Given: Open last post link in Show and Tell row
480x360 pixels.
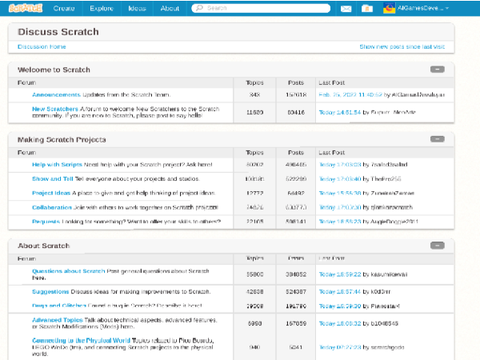Looking at the screenshot, I should pyautogui.click(x=340, y=179).
